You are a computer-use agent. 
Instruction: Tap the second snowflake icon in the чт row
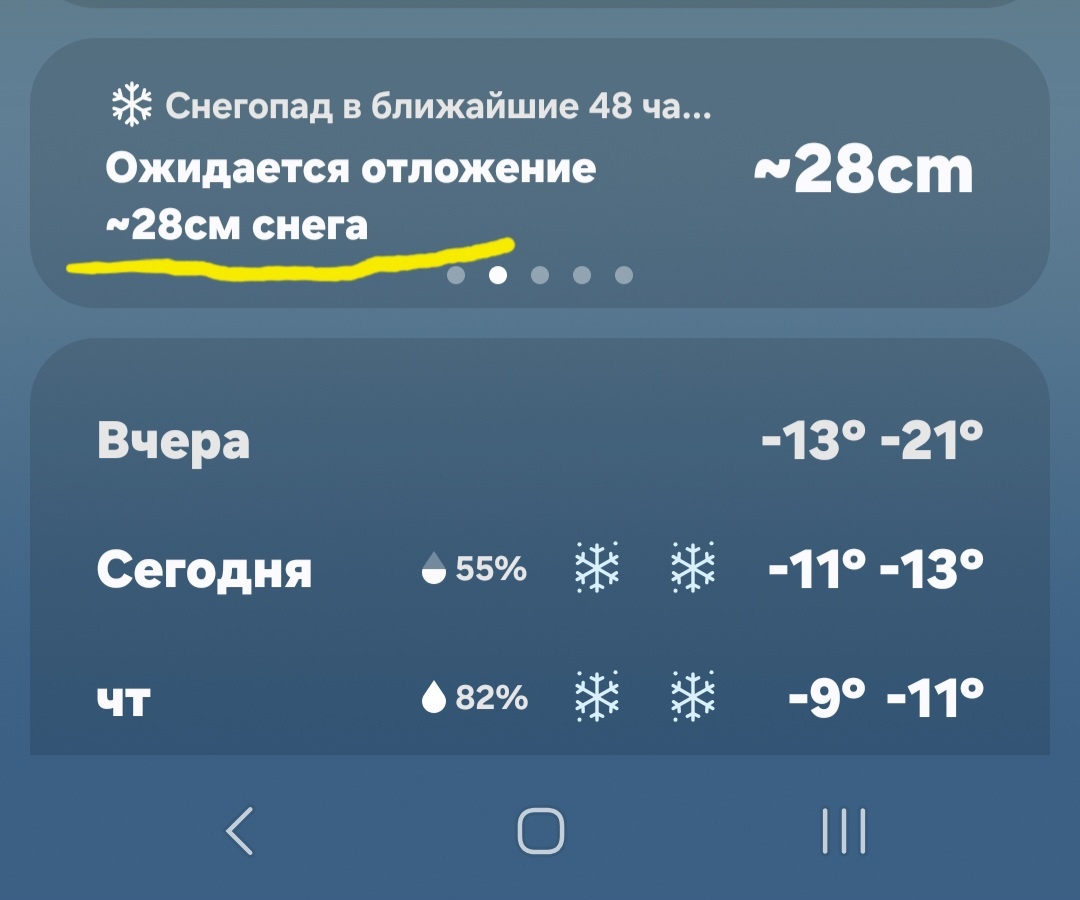point(692,695)
